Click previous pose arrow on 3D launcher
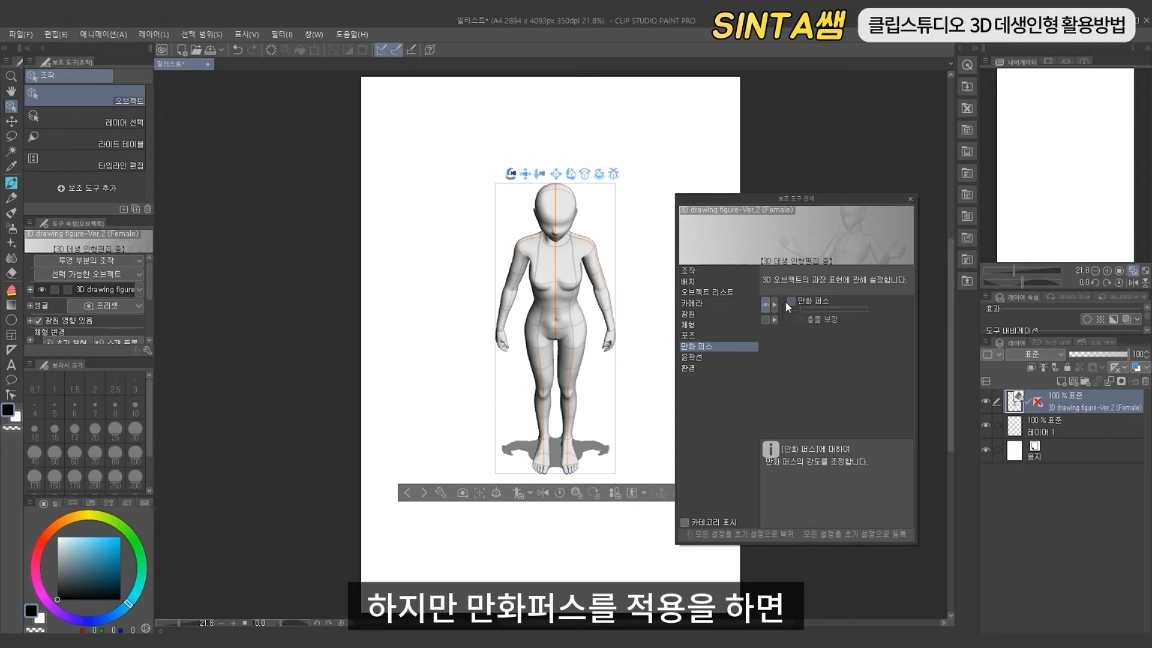This screenshot has height=648, width=1152. point(408,493)
